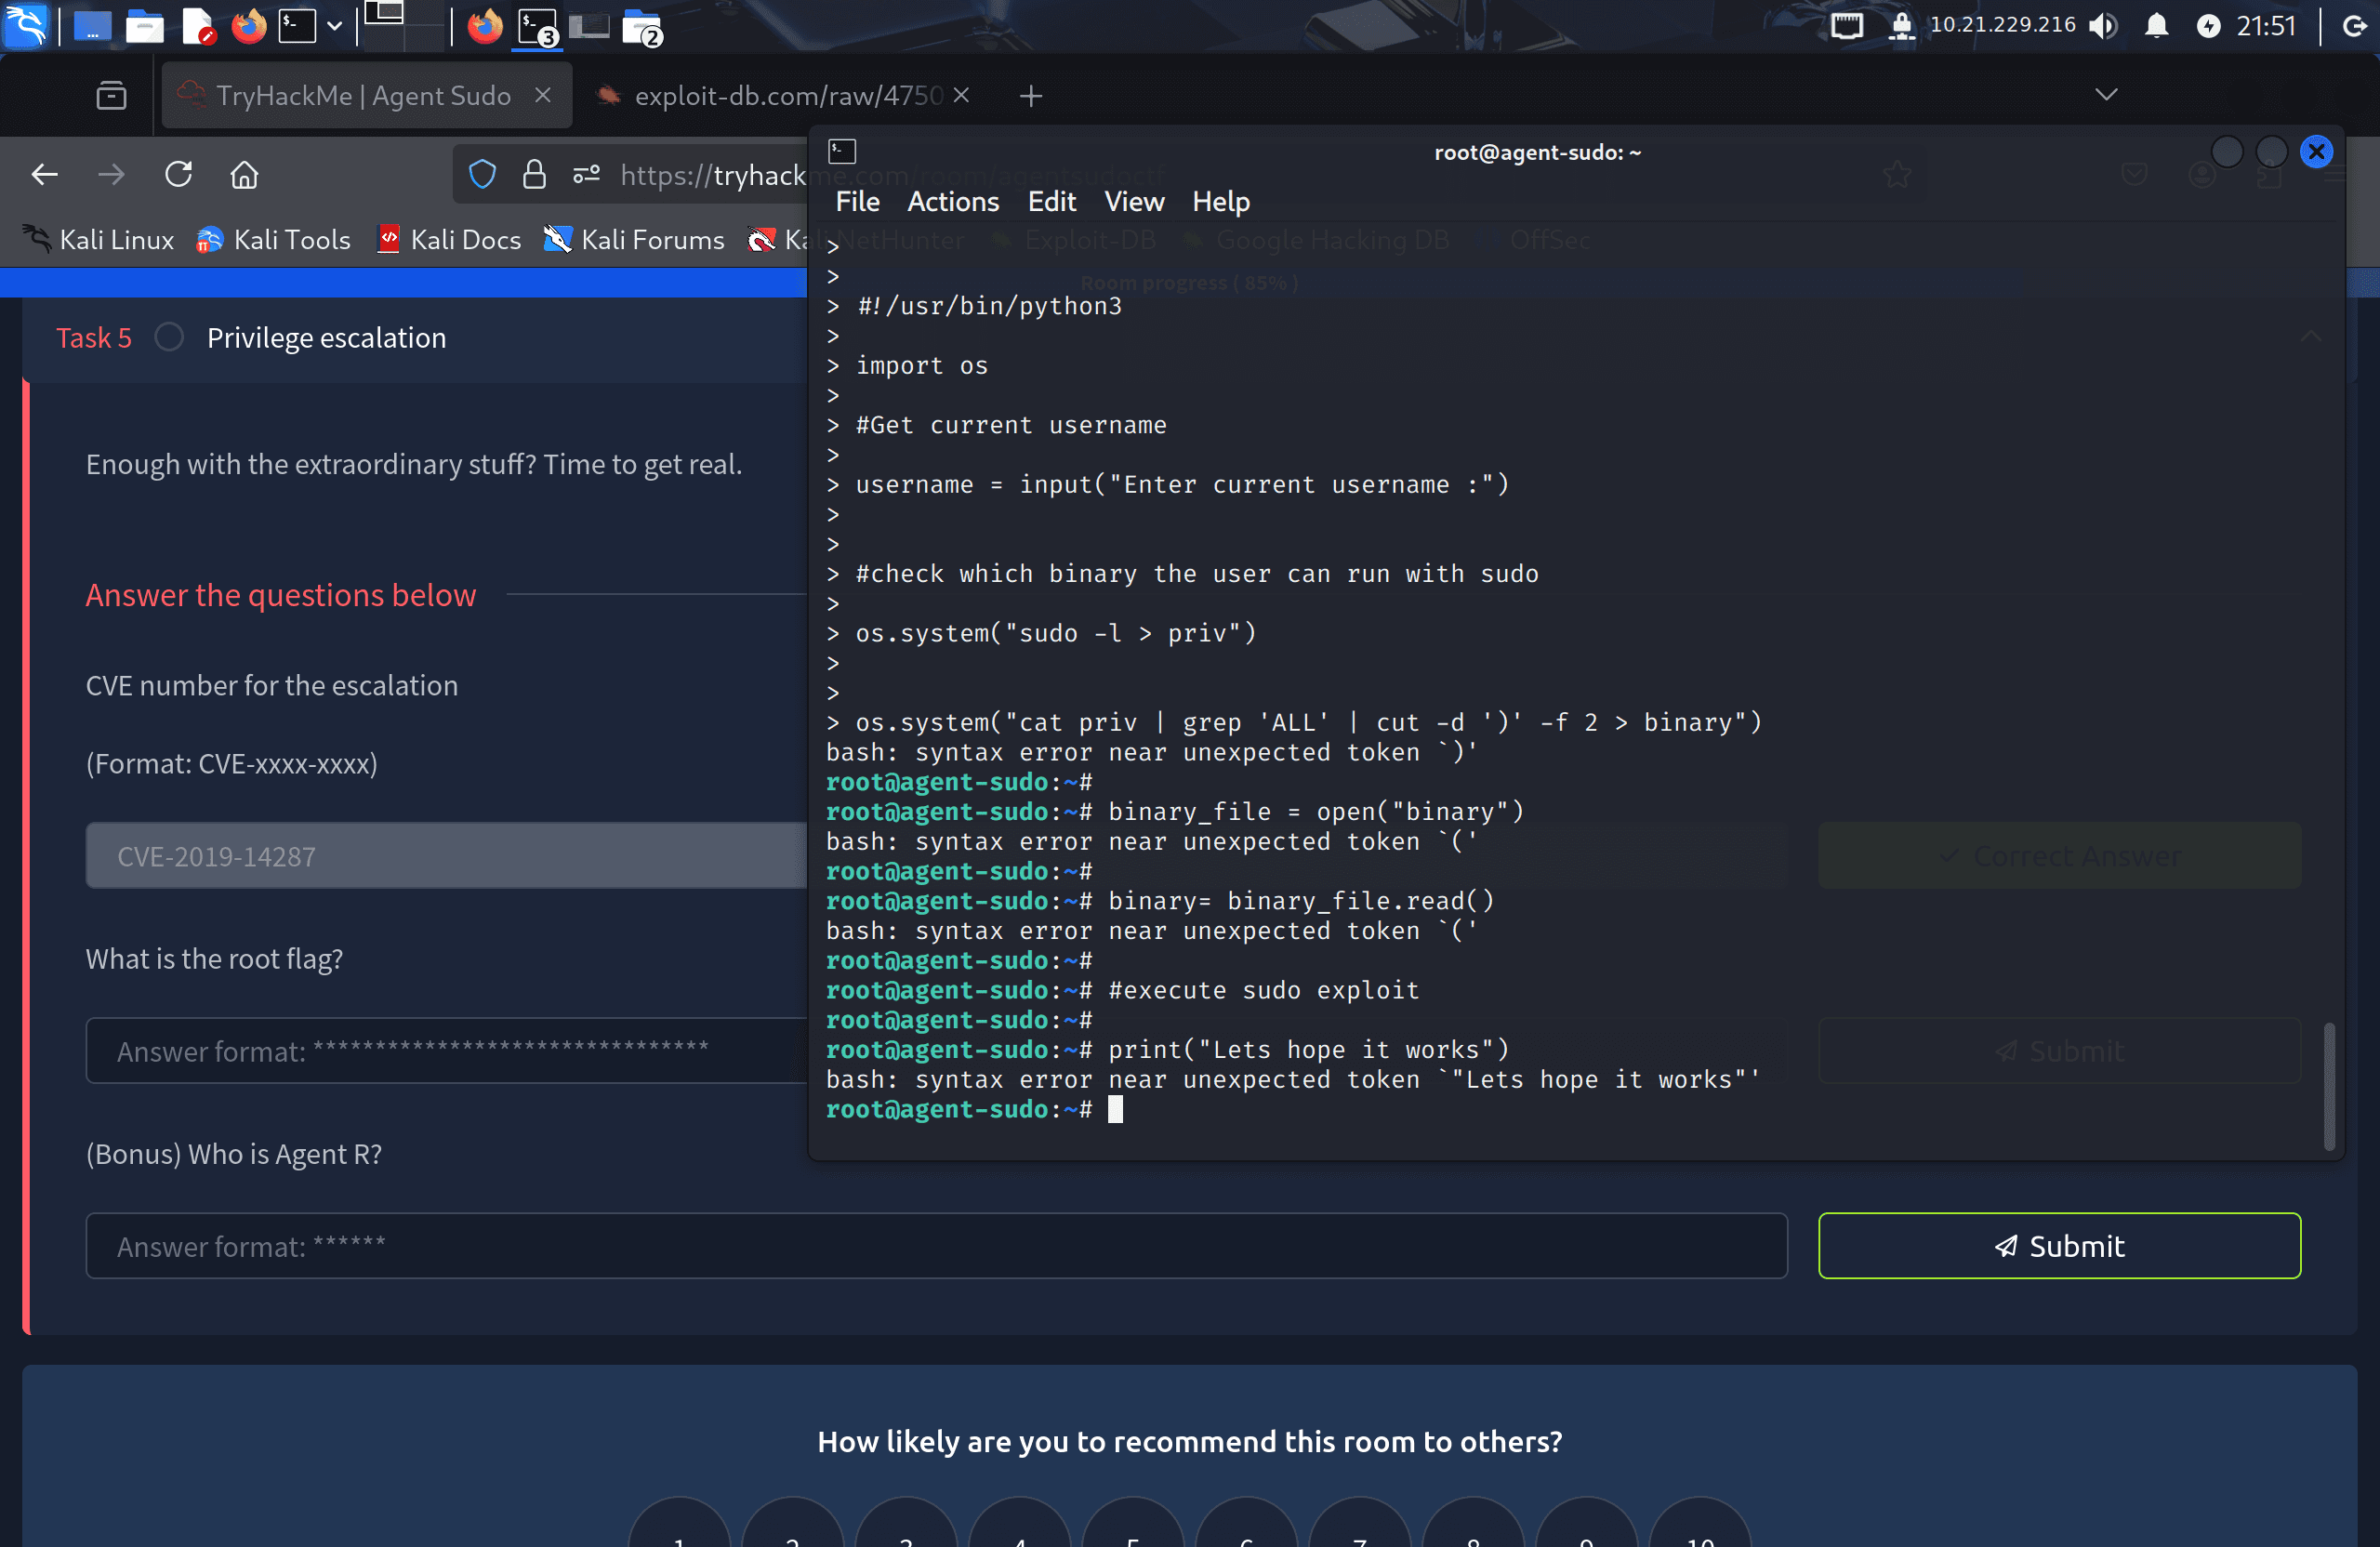Launch terminal emulator from panel launcher
Image resolution: width=2380 pixels, height=1547 pixels.
[297, 26]
